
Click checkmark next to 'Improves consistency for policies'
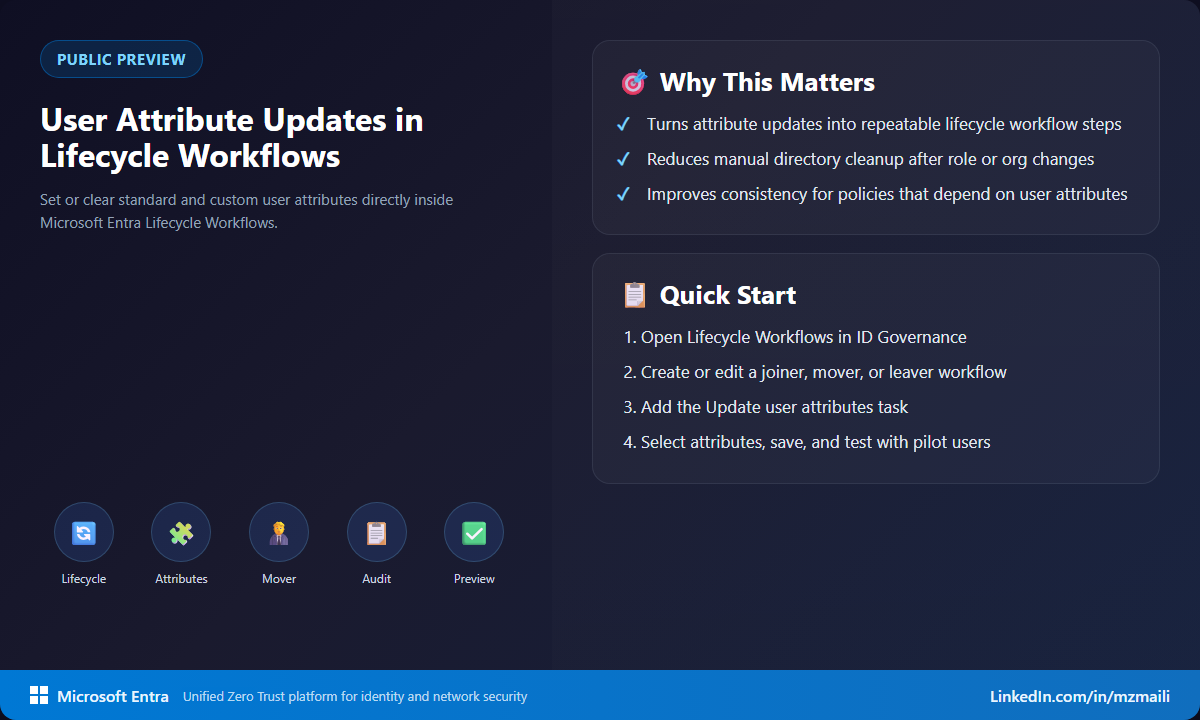623,195
